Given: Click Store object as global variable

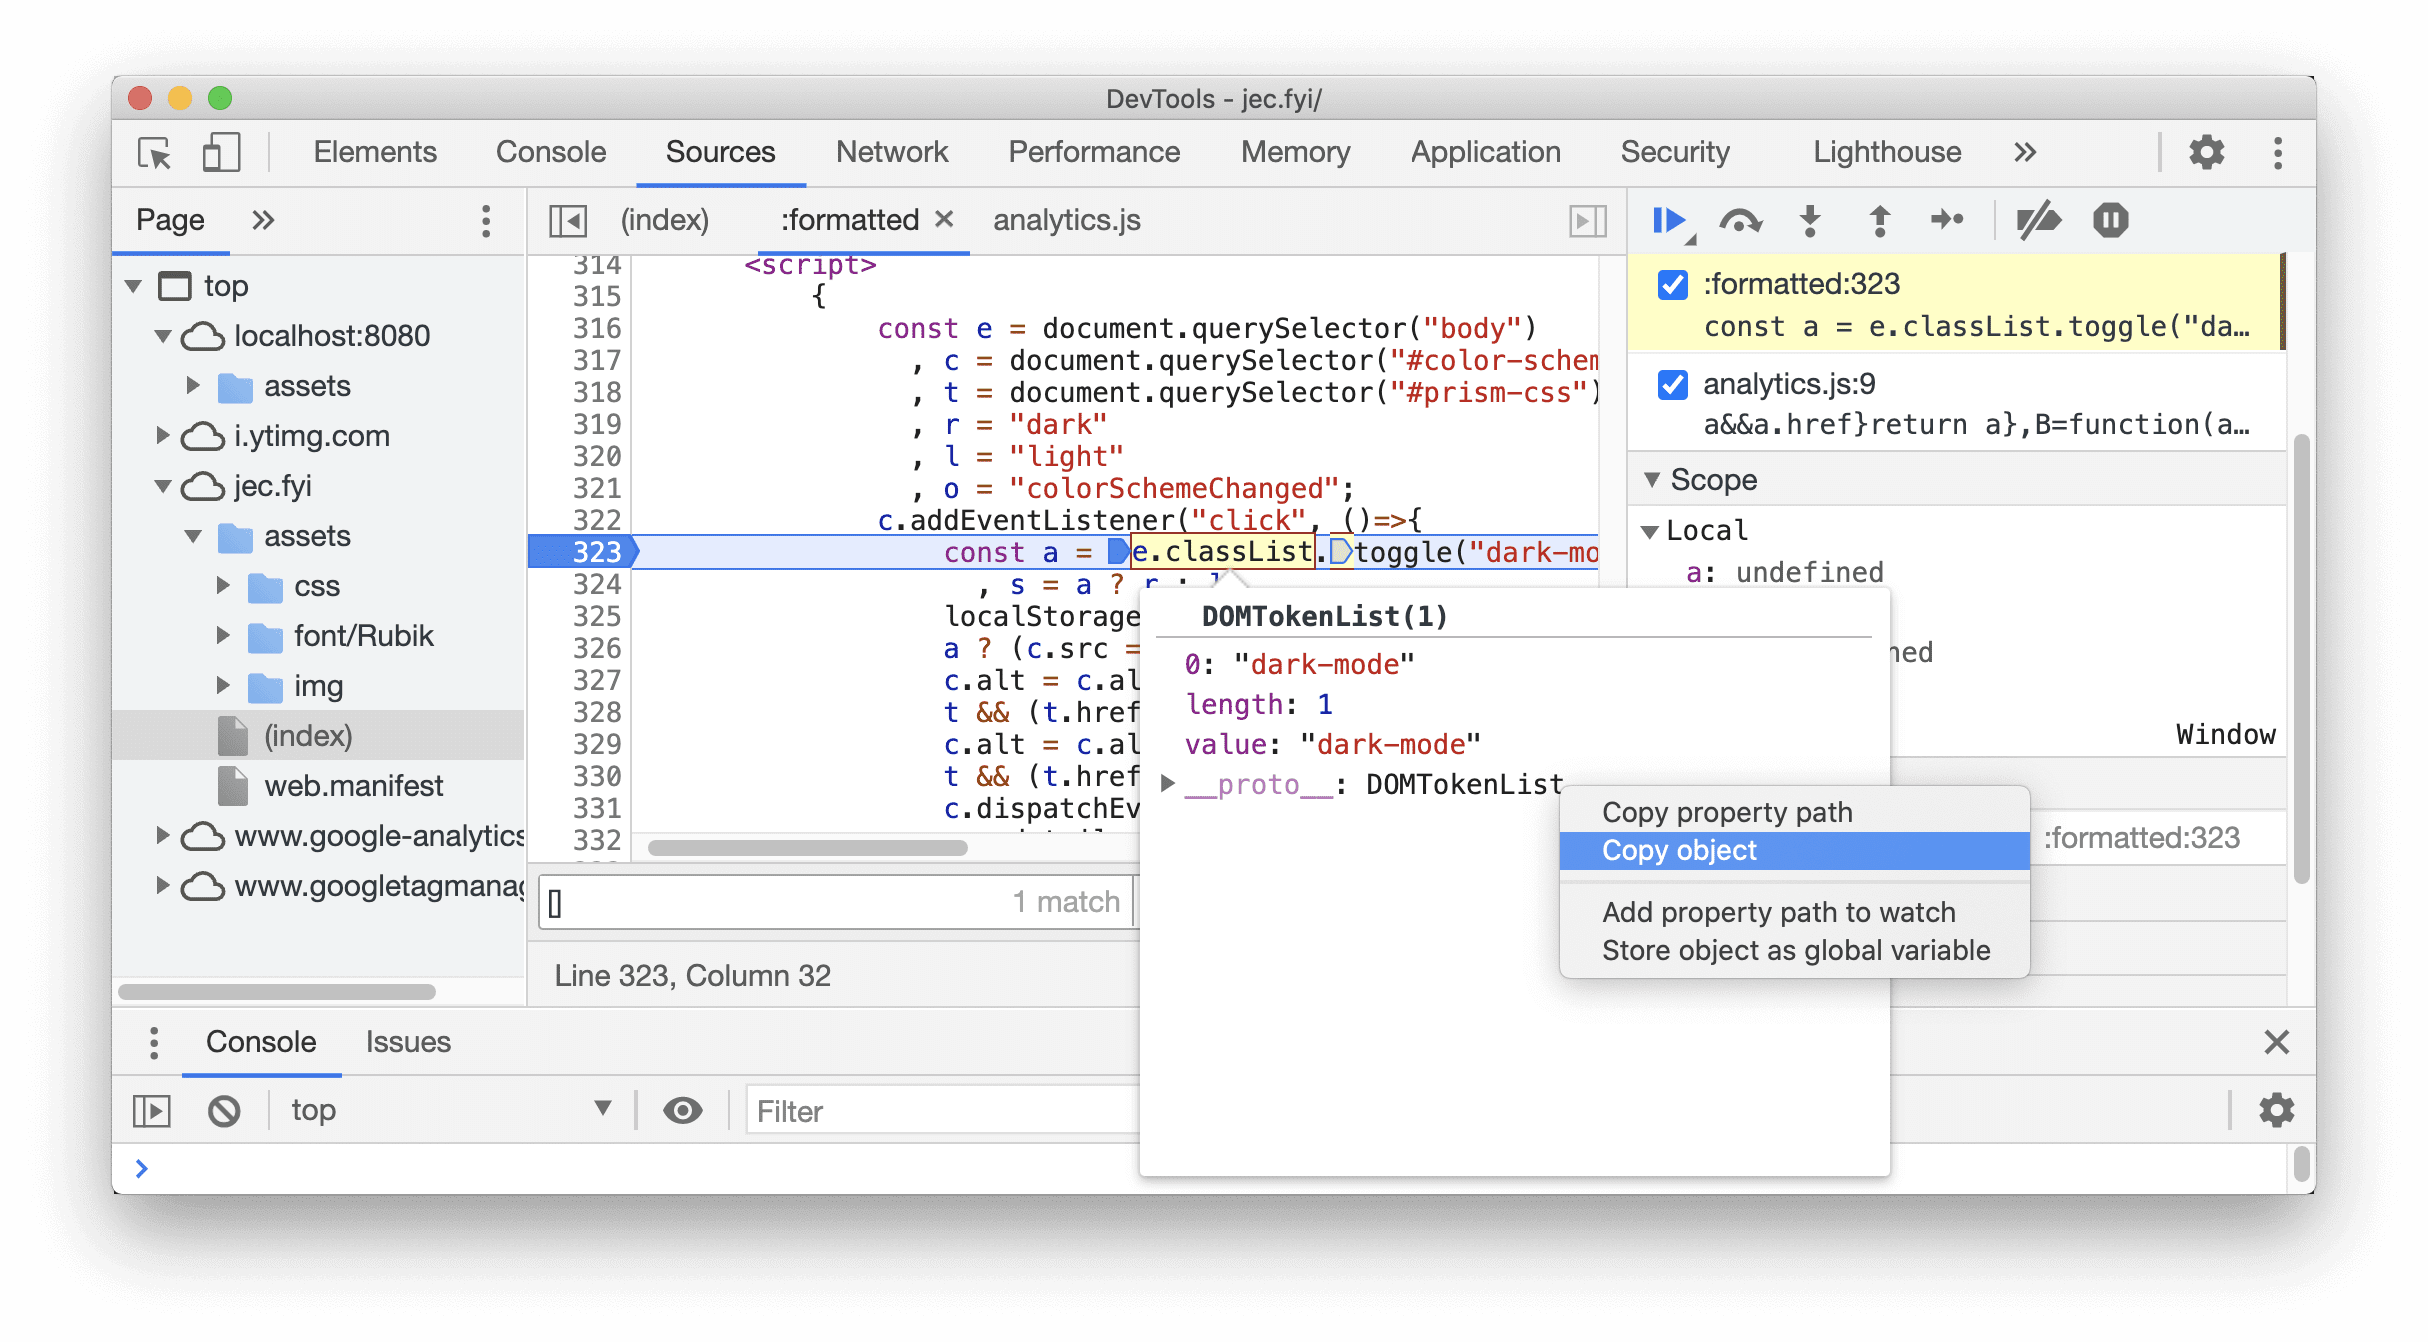Looking at the screenshot, I should tap(1795, 950).
